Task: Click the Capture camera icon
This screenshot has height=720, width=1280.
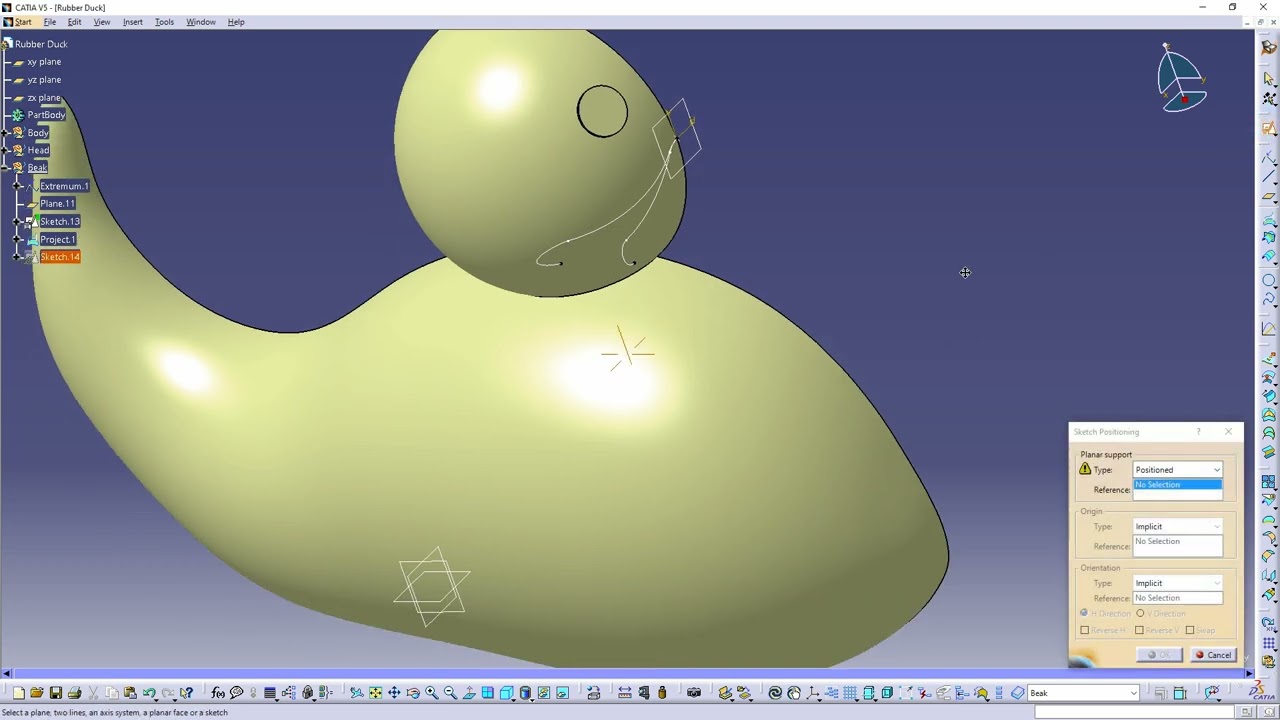Action: [x=693, y=693]
